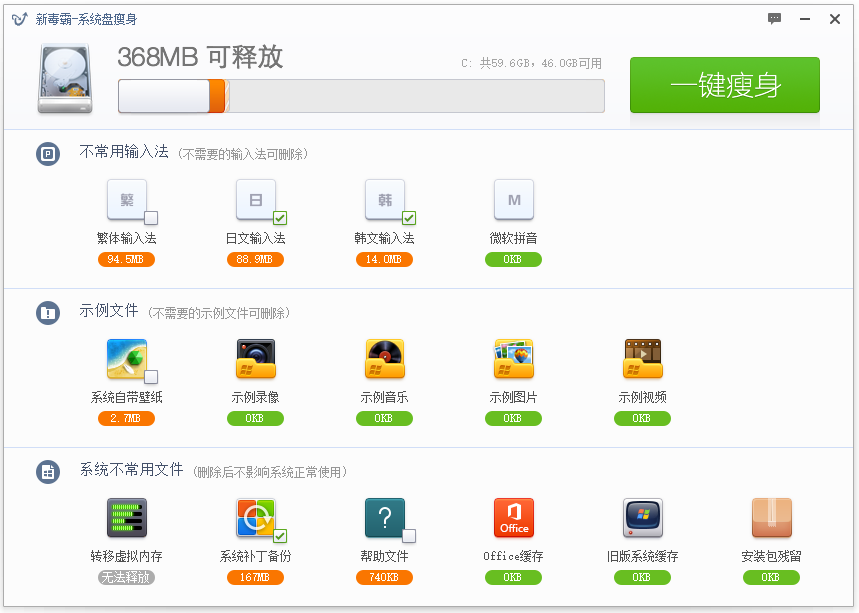Click the 转移虚拟内存 label

coord(127,557)
